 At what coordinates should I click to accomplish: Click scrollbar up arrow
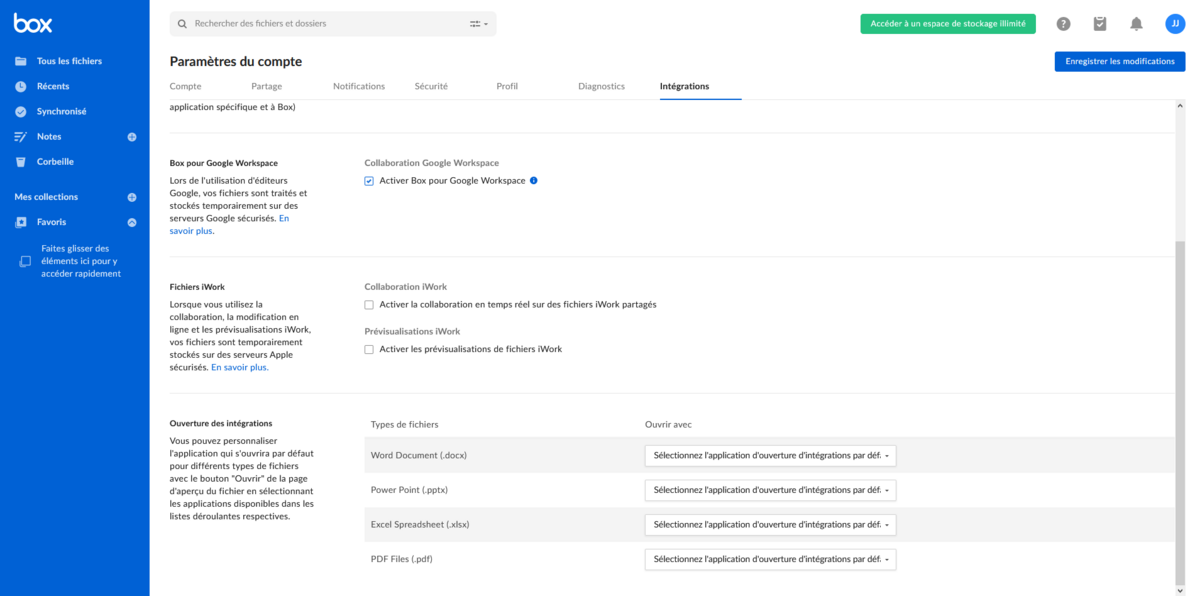tap(1180, 106)
